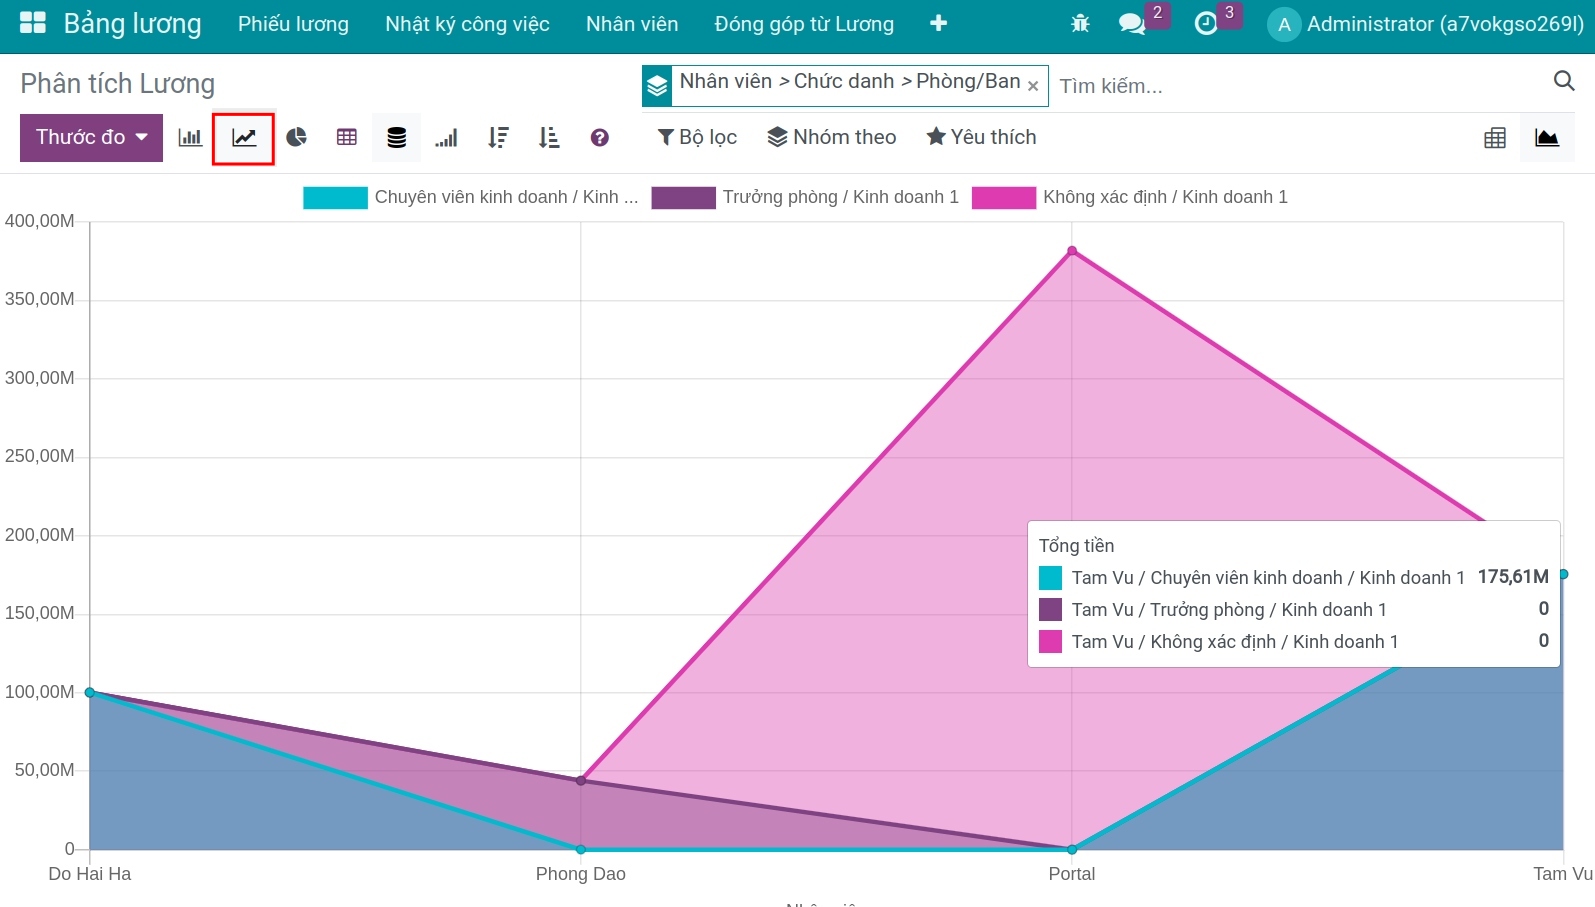Toggle ascending sort order

pos(549,138)
